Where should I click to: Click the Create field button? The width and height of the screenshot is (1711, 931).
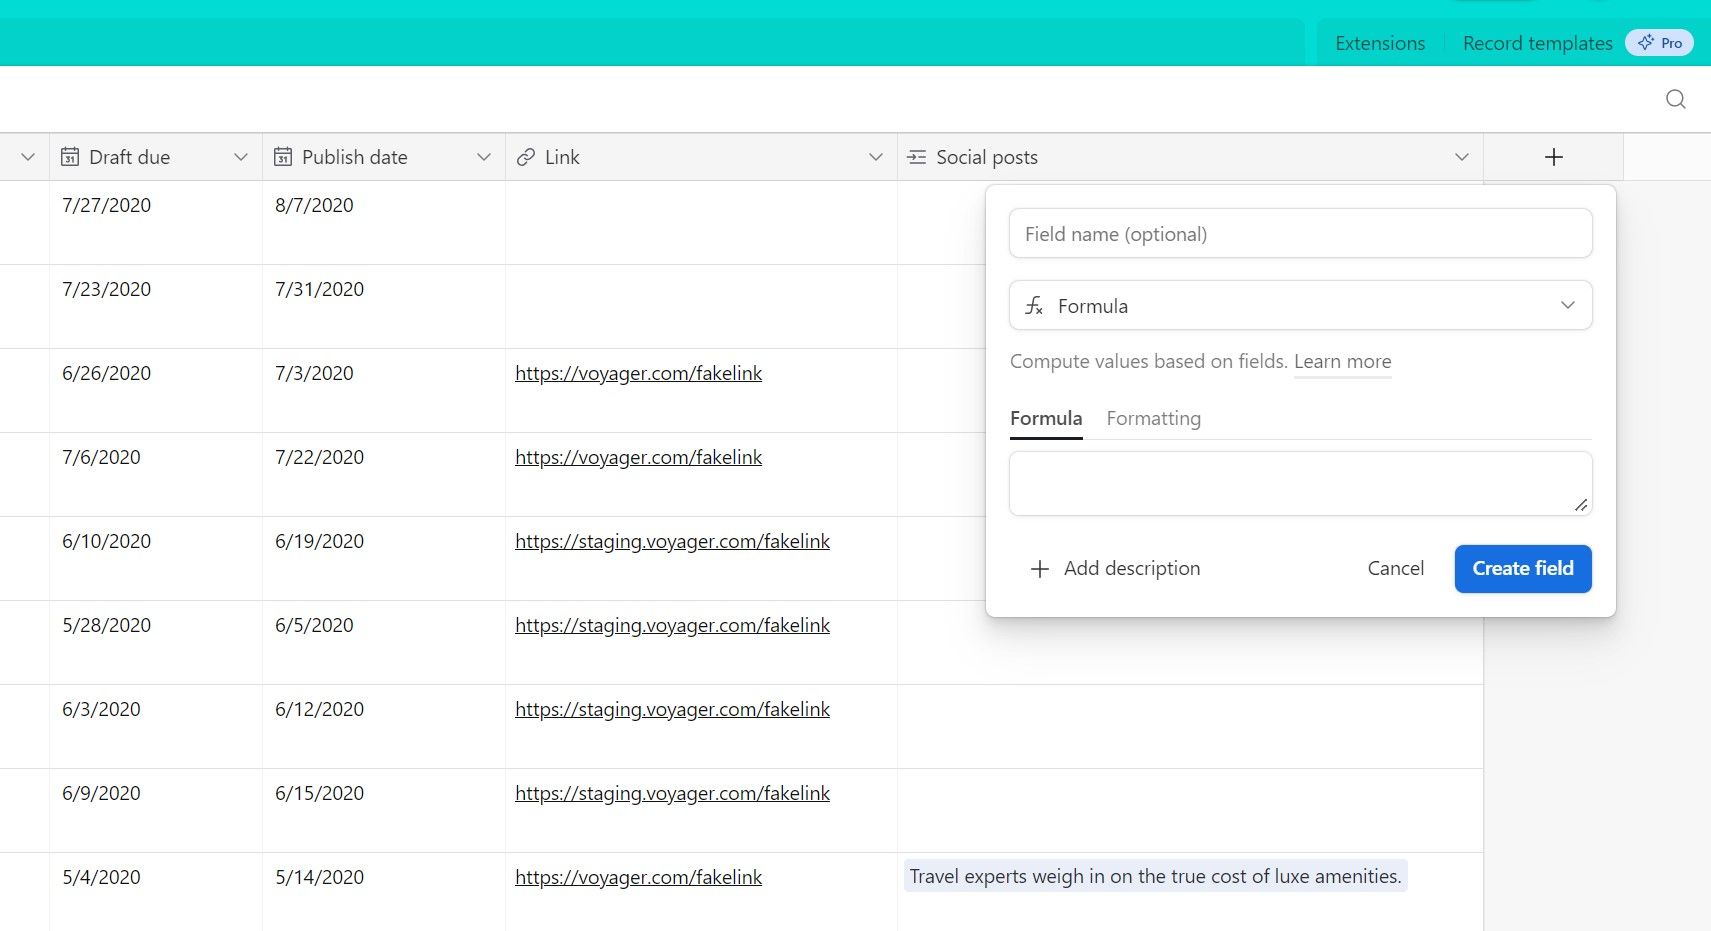pos(1522,568)
